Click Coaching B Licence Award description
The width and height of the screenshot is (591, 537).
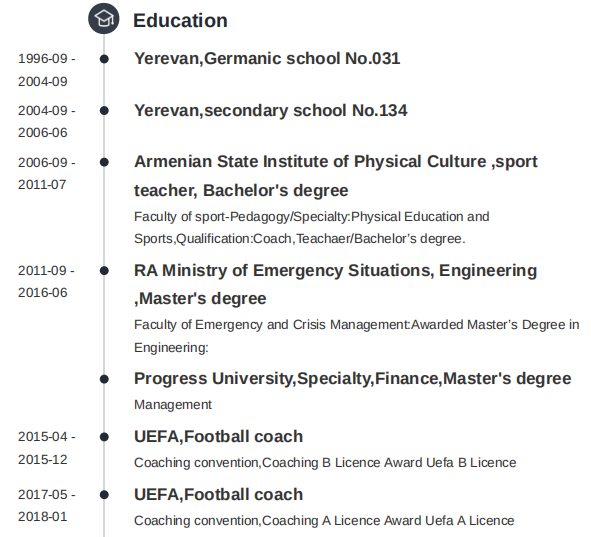pos(325,462)
